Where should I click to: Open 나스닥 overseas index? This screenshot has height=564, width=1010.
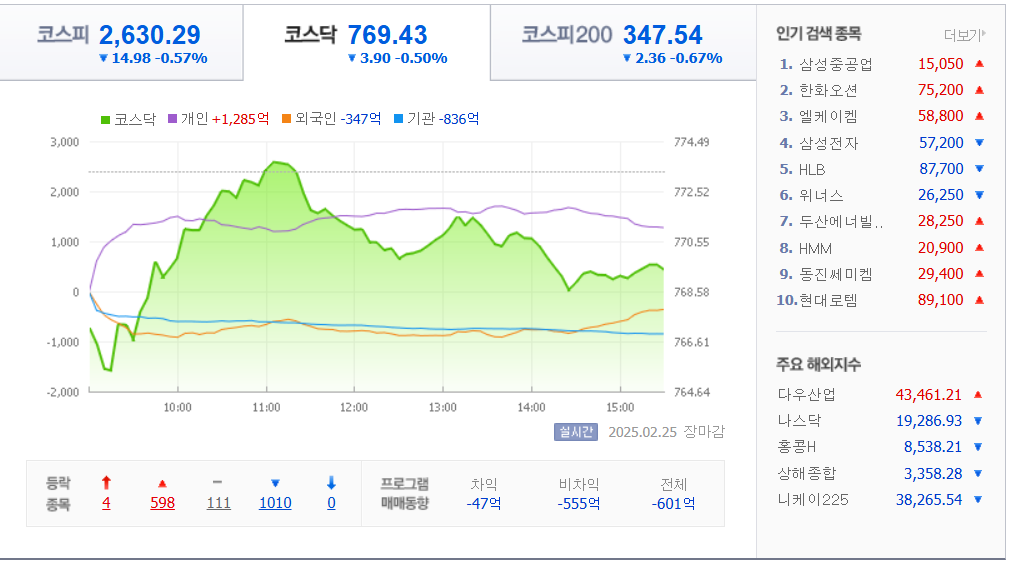(x=799, y=421)
